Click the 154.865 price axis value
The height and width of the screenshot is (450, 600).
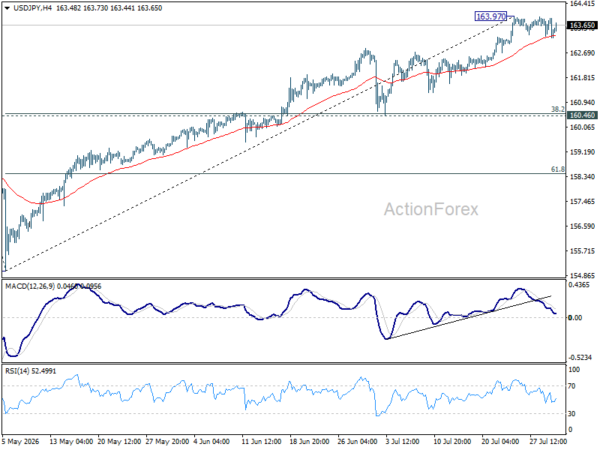[x=582, y=276]
